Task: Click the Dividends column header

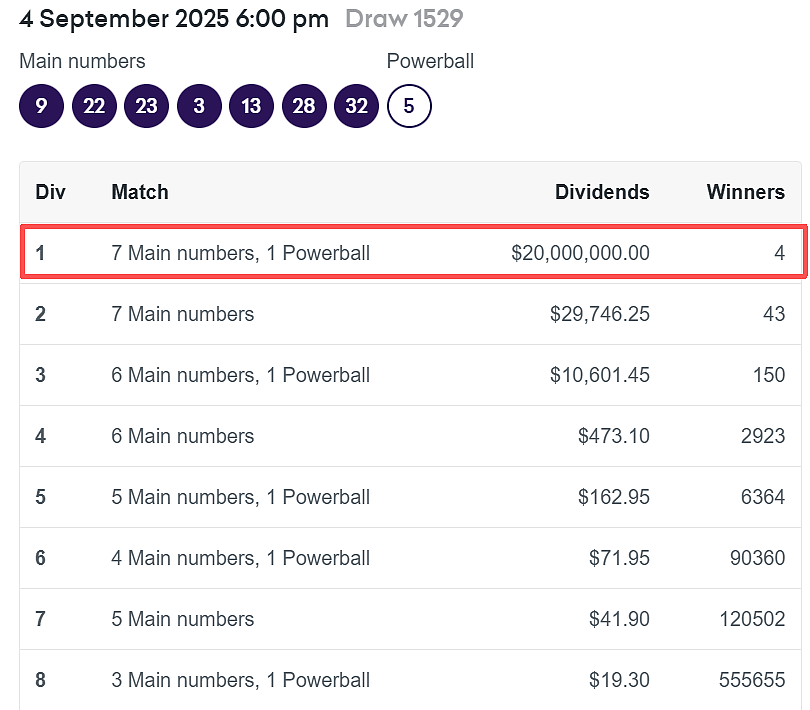Action: click(x=602, y=192)
